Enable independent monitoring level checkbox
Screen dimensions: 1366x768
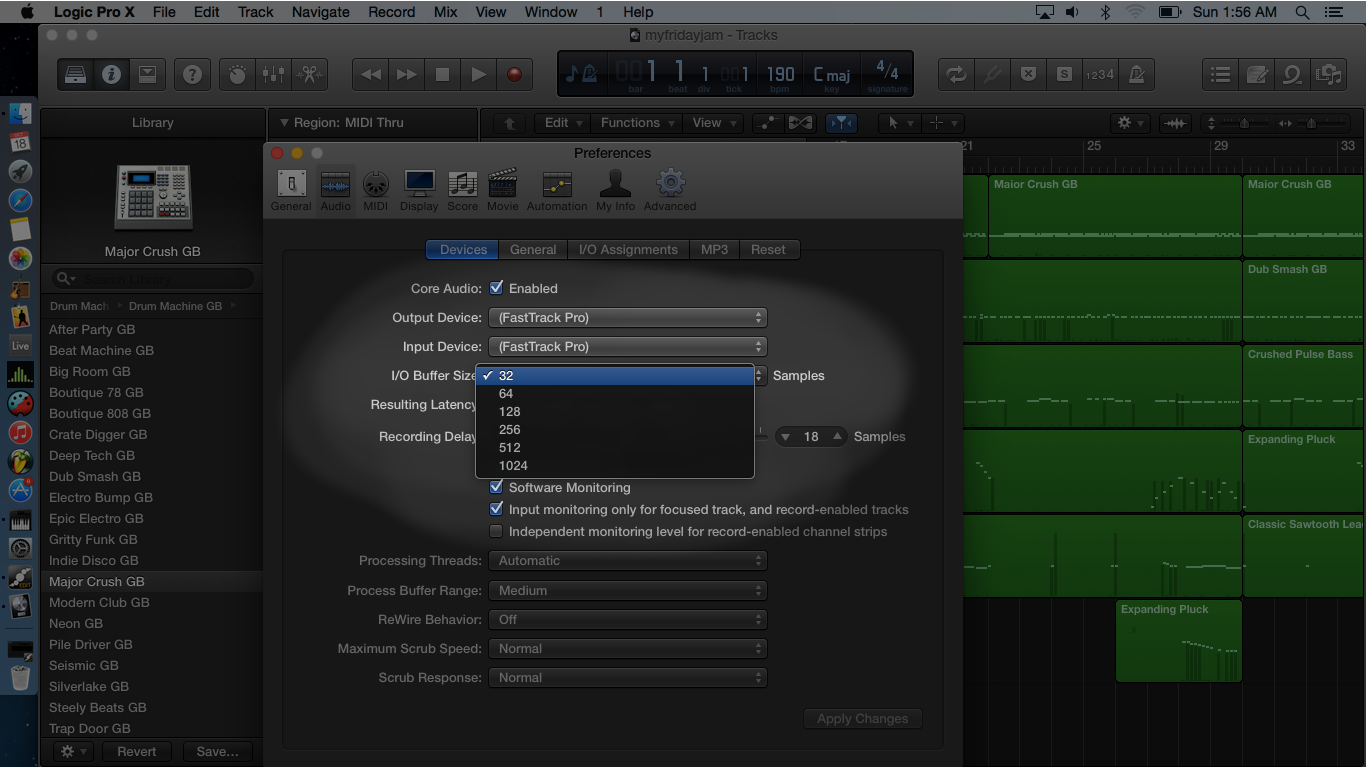tap(496, 532)
